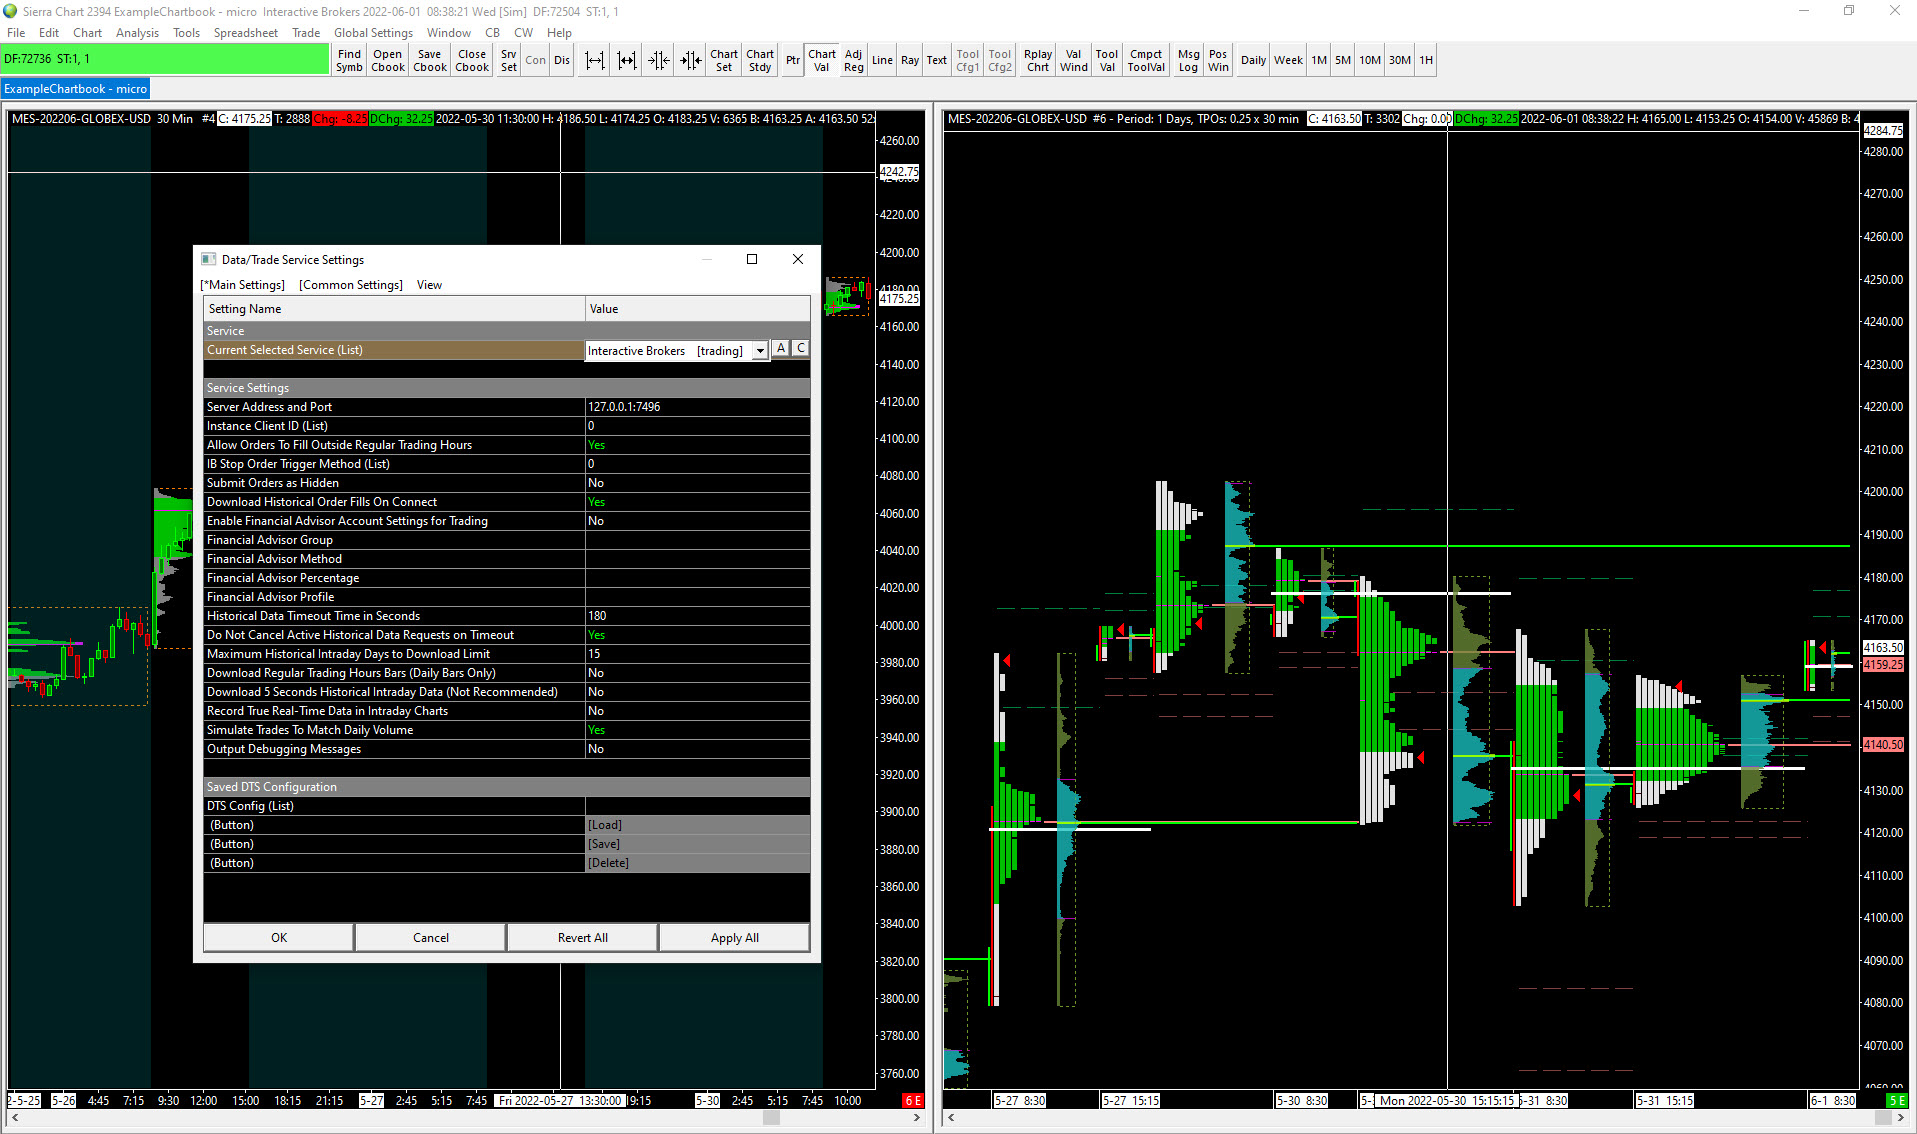Screen dimensions: 1917x1134
Task: Click OK in Data/Trade Service Settings
Action: tap(279, 938)
